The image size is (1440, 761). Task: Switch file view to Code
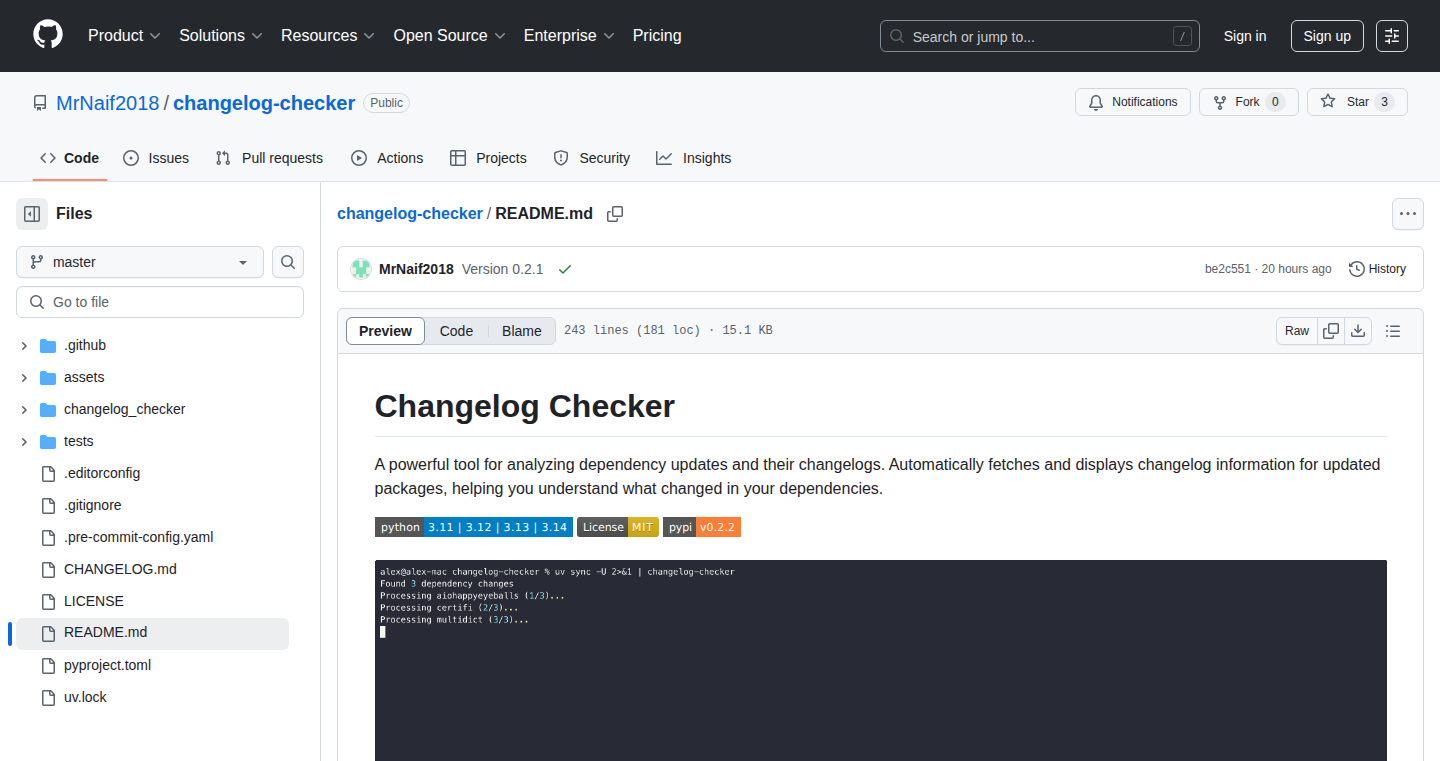click(x=456, y=331)
